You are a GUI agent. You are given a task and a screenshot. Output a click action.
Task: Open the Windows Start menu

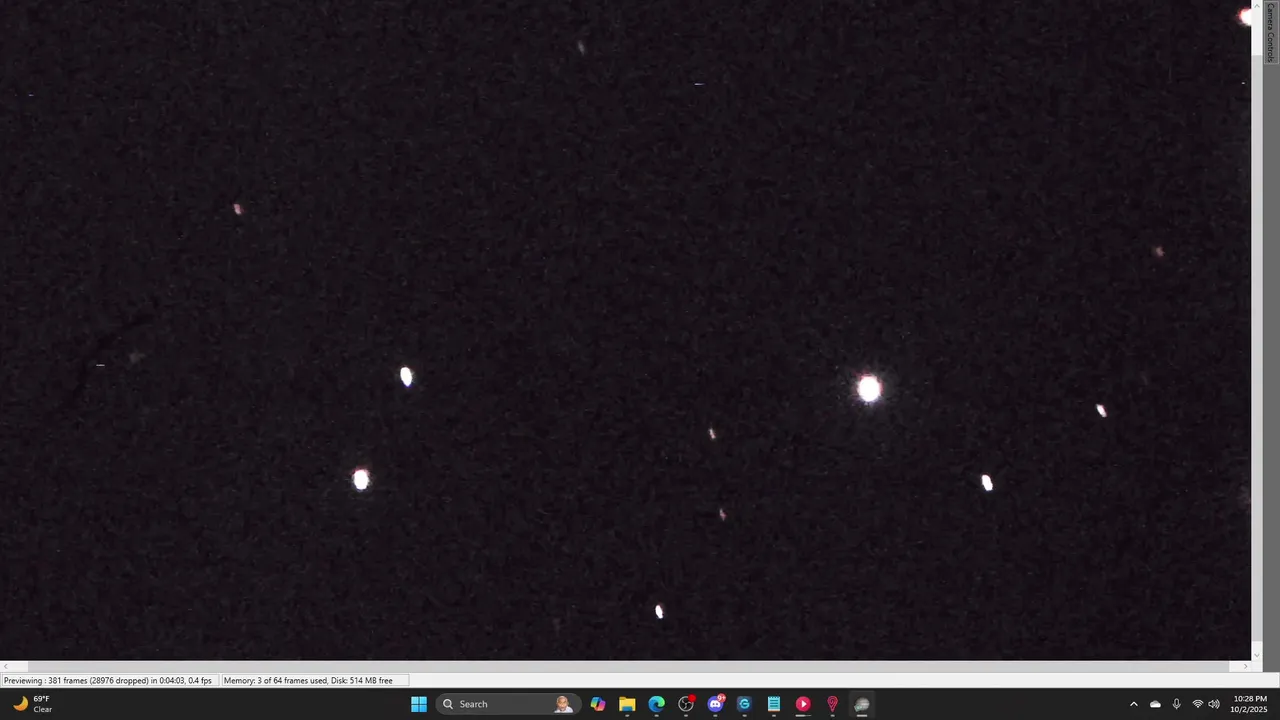(419, 704)
